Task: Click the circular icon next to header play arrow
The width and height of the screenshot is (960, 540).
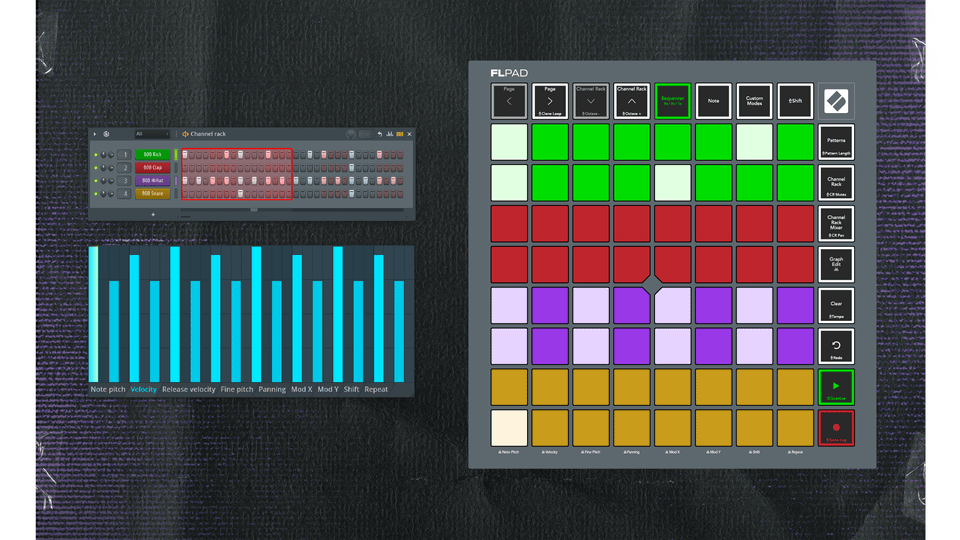Action: pos(107,134)
